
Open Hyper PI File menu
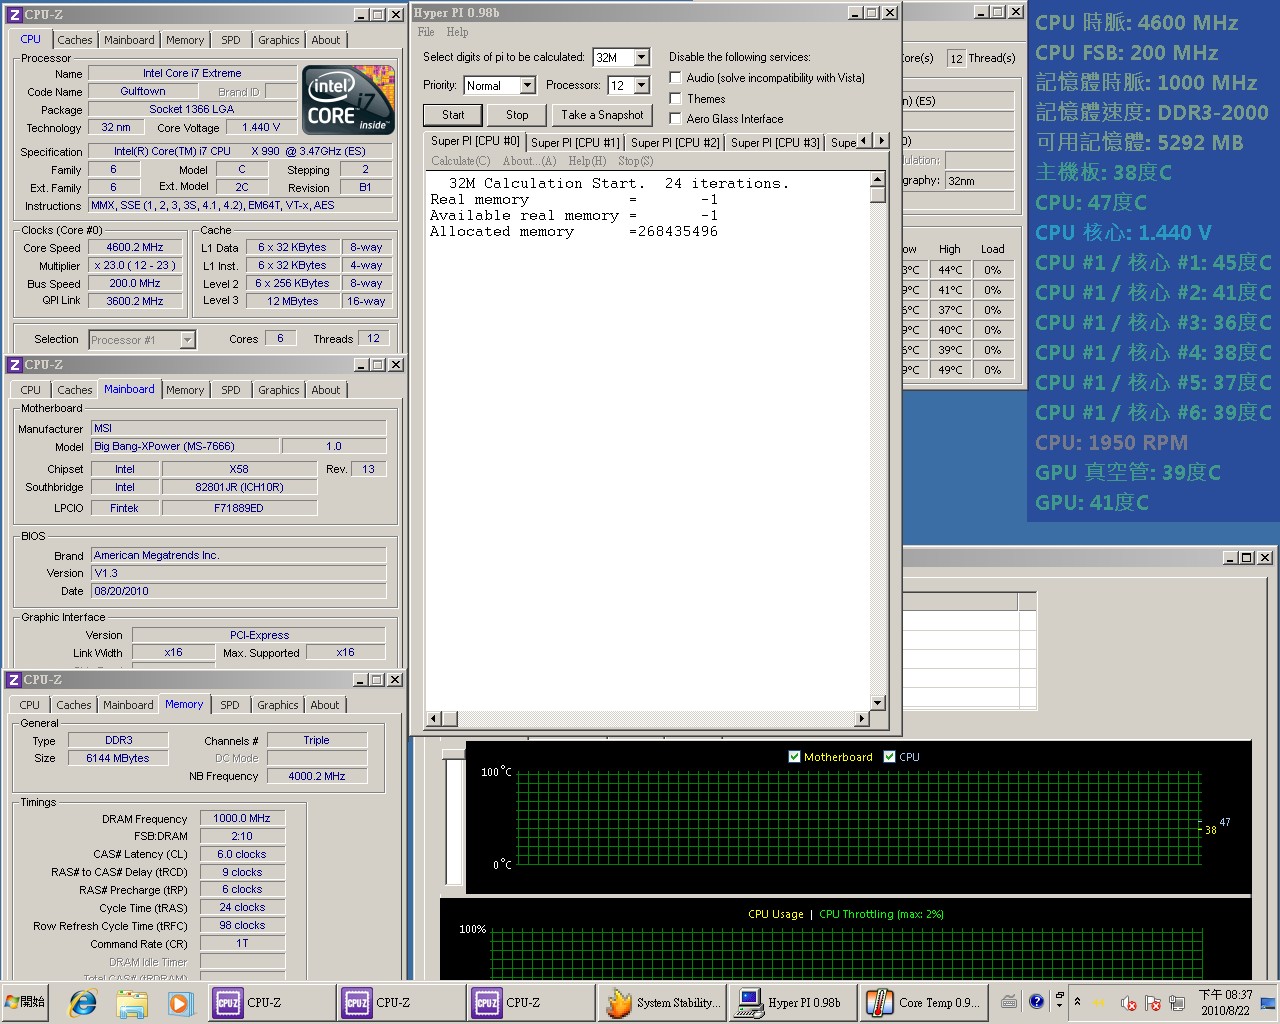(x=426, y=32)
